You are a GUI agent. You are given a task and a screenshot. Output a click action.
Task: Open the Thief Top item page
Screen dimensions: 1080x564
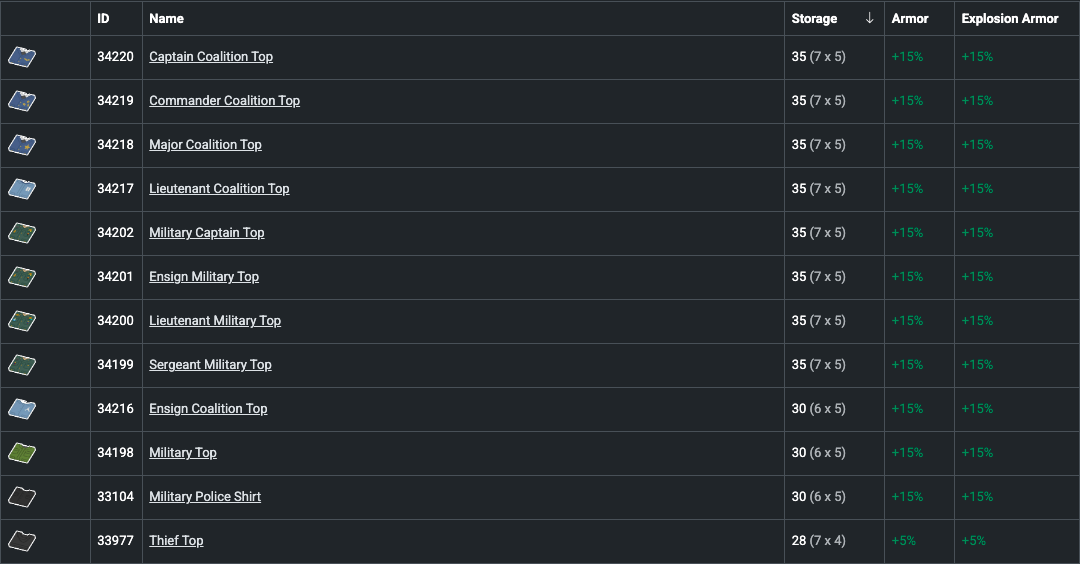pyautogui.click(x=176, y=541)
